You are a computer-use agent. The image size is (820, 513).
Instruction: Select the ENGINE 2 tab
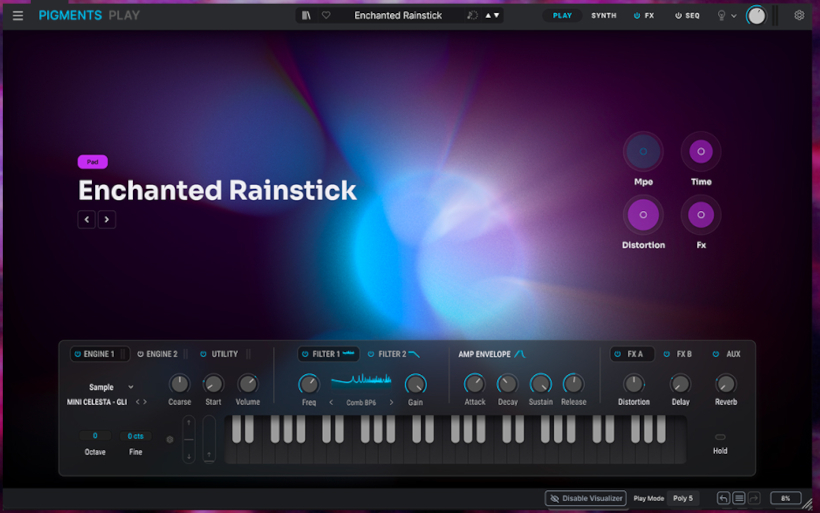tap(162, 354)
